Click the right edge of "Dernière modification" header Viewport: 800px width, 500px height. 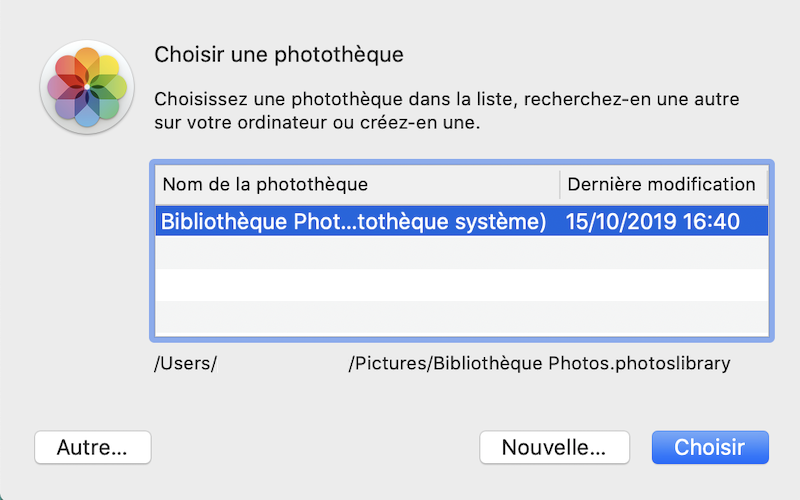click(x=766, y=184)
